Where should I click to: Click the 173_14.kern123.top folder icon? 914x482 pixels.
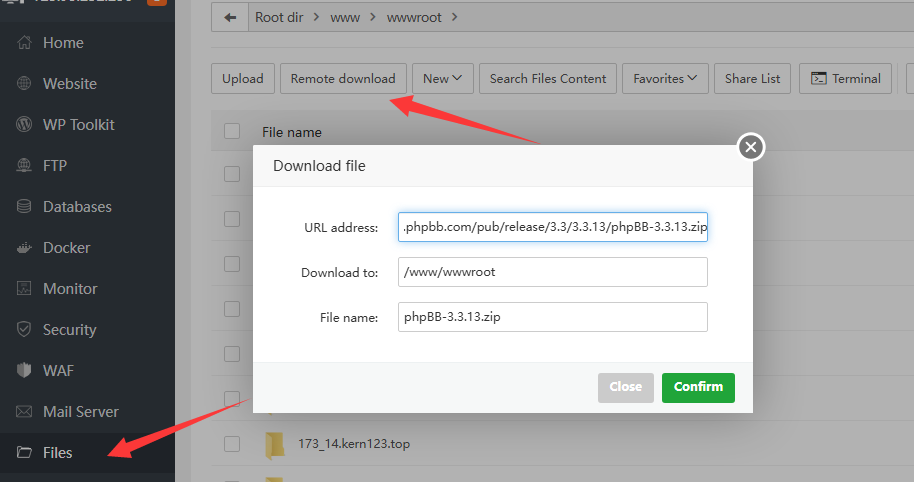click(x=274, y=445)
